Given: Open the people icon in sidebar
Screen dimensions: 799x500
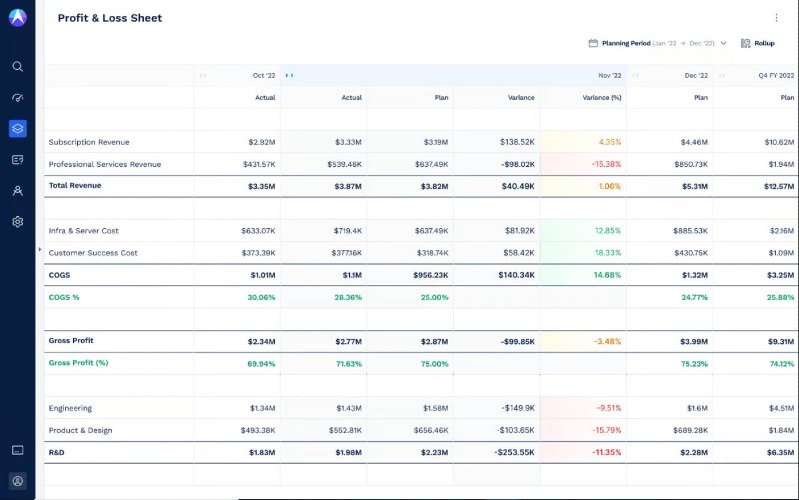Looking at the screenshot, I should point(17,191).
